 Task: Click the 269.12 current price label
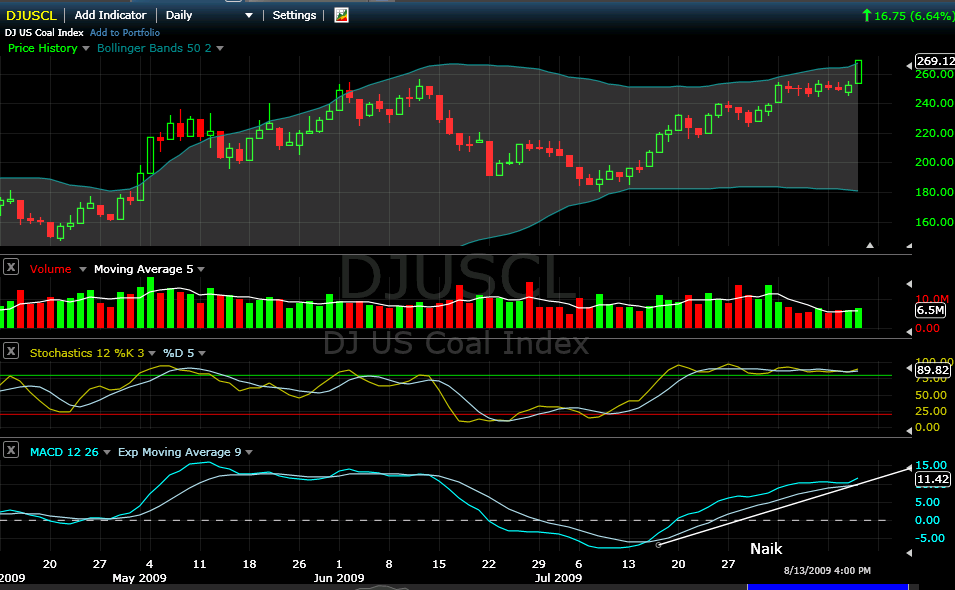tap(935, 61)
